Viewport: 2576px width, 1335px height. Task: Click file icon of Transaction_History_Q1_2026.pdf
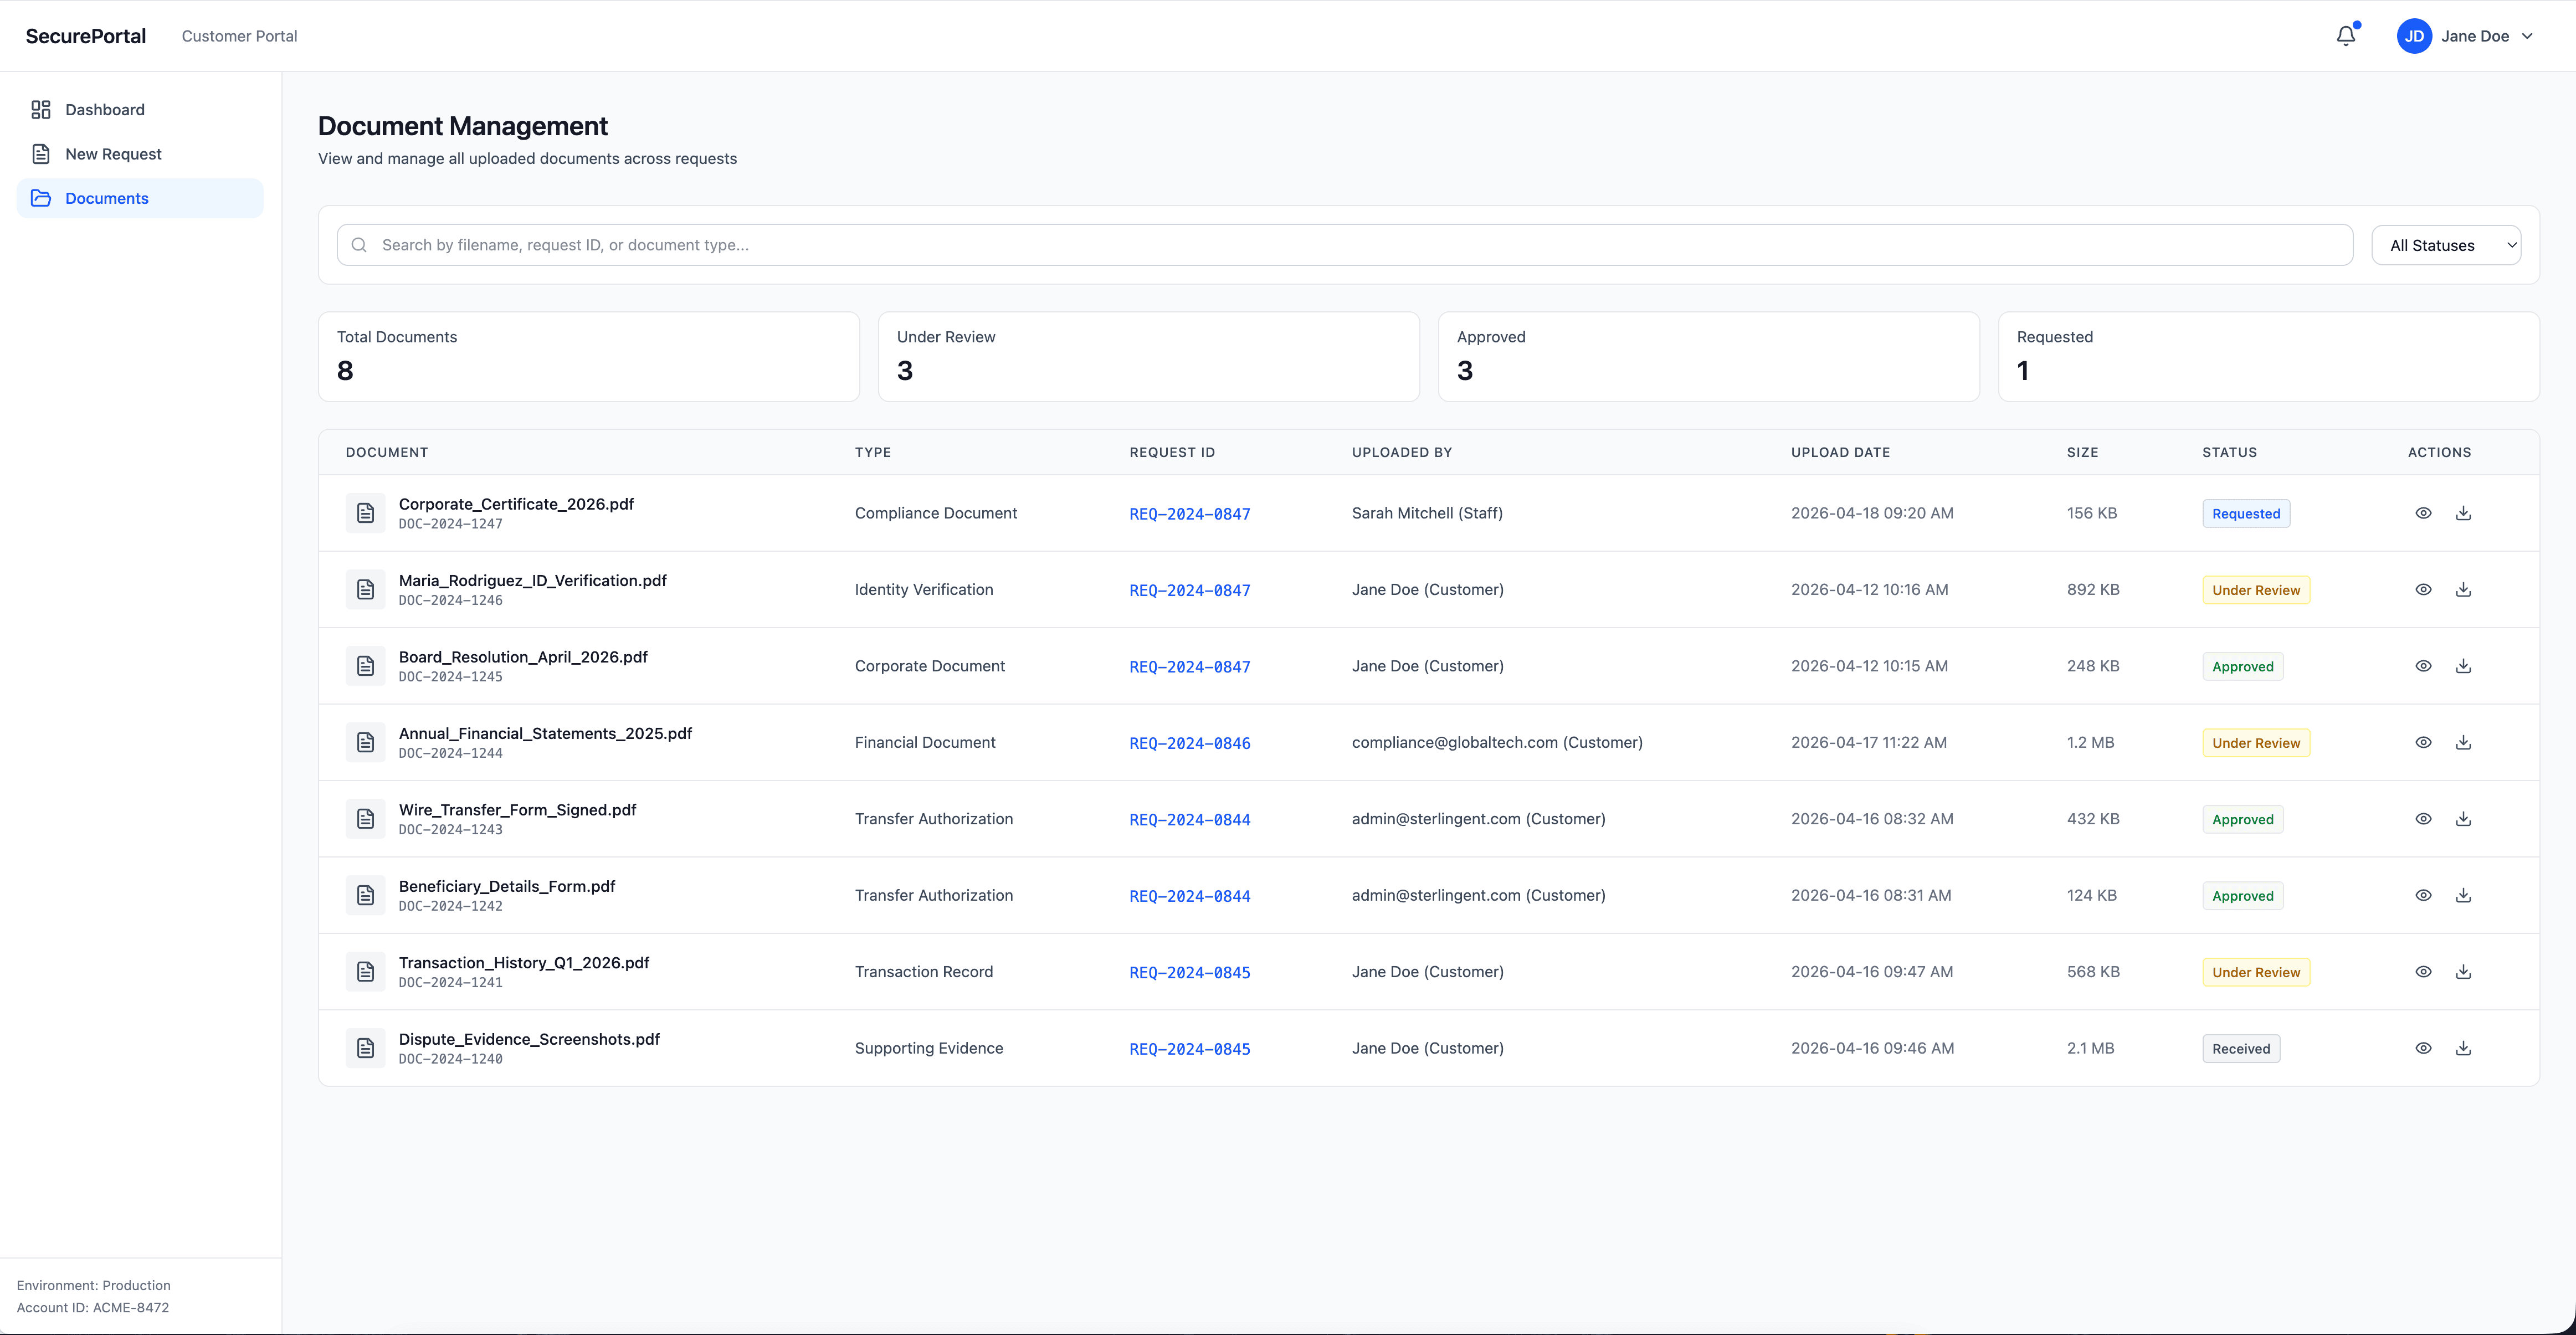coord(365,972)
